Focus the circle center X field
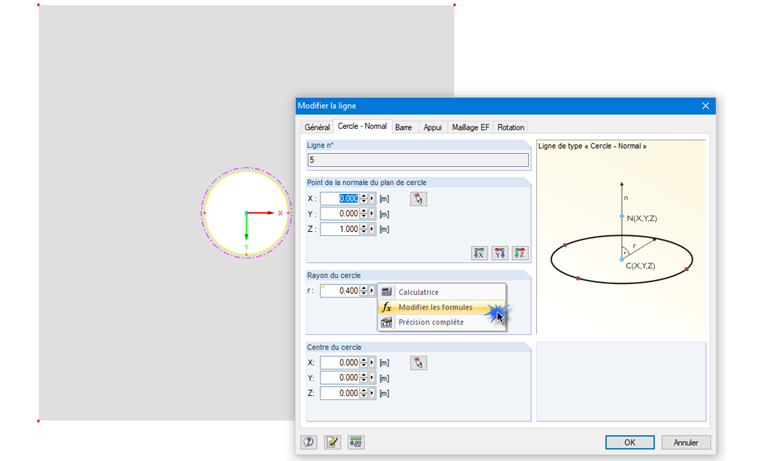Screen dimensions: 760x461 point(339,363)
